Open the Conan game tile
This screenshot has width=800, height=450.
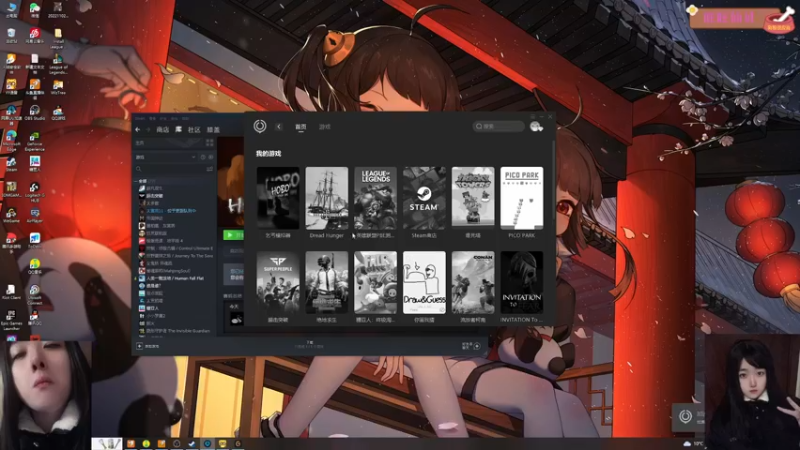pos(473,282)
